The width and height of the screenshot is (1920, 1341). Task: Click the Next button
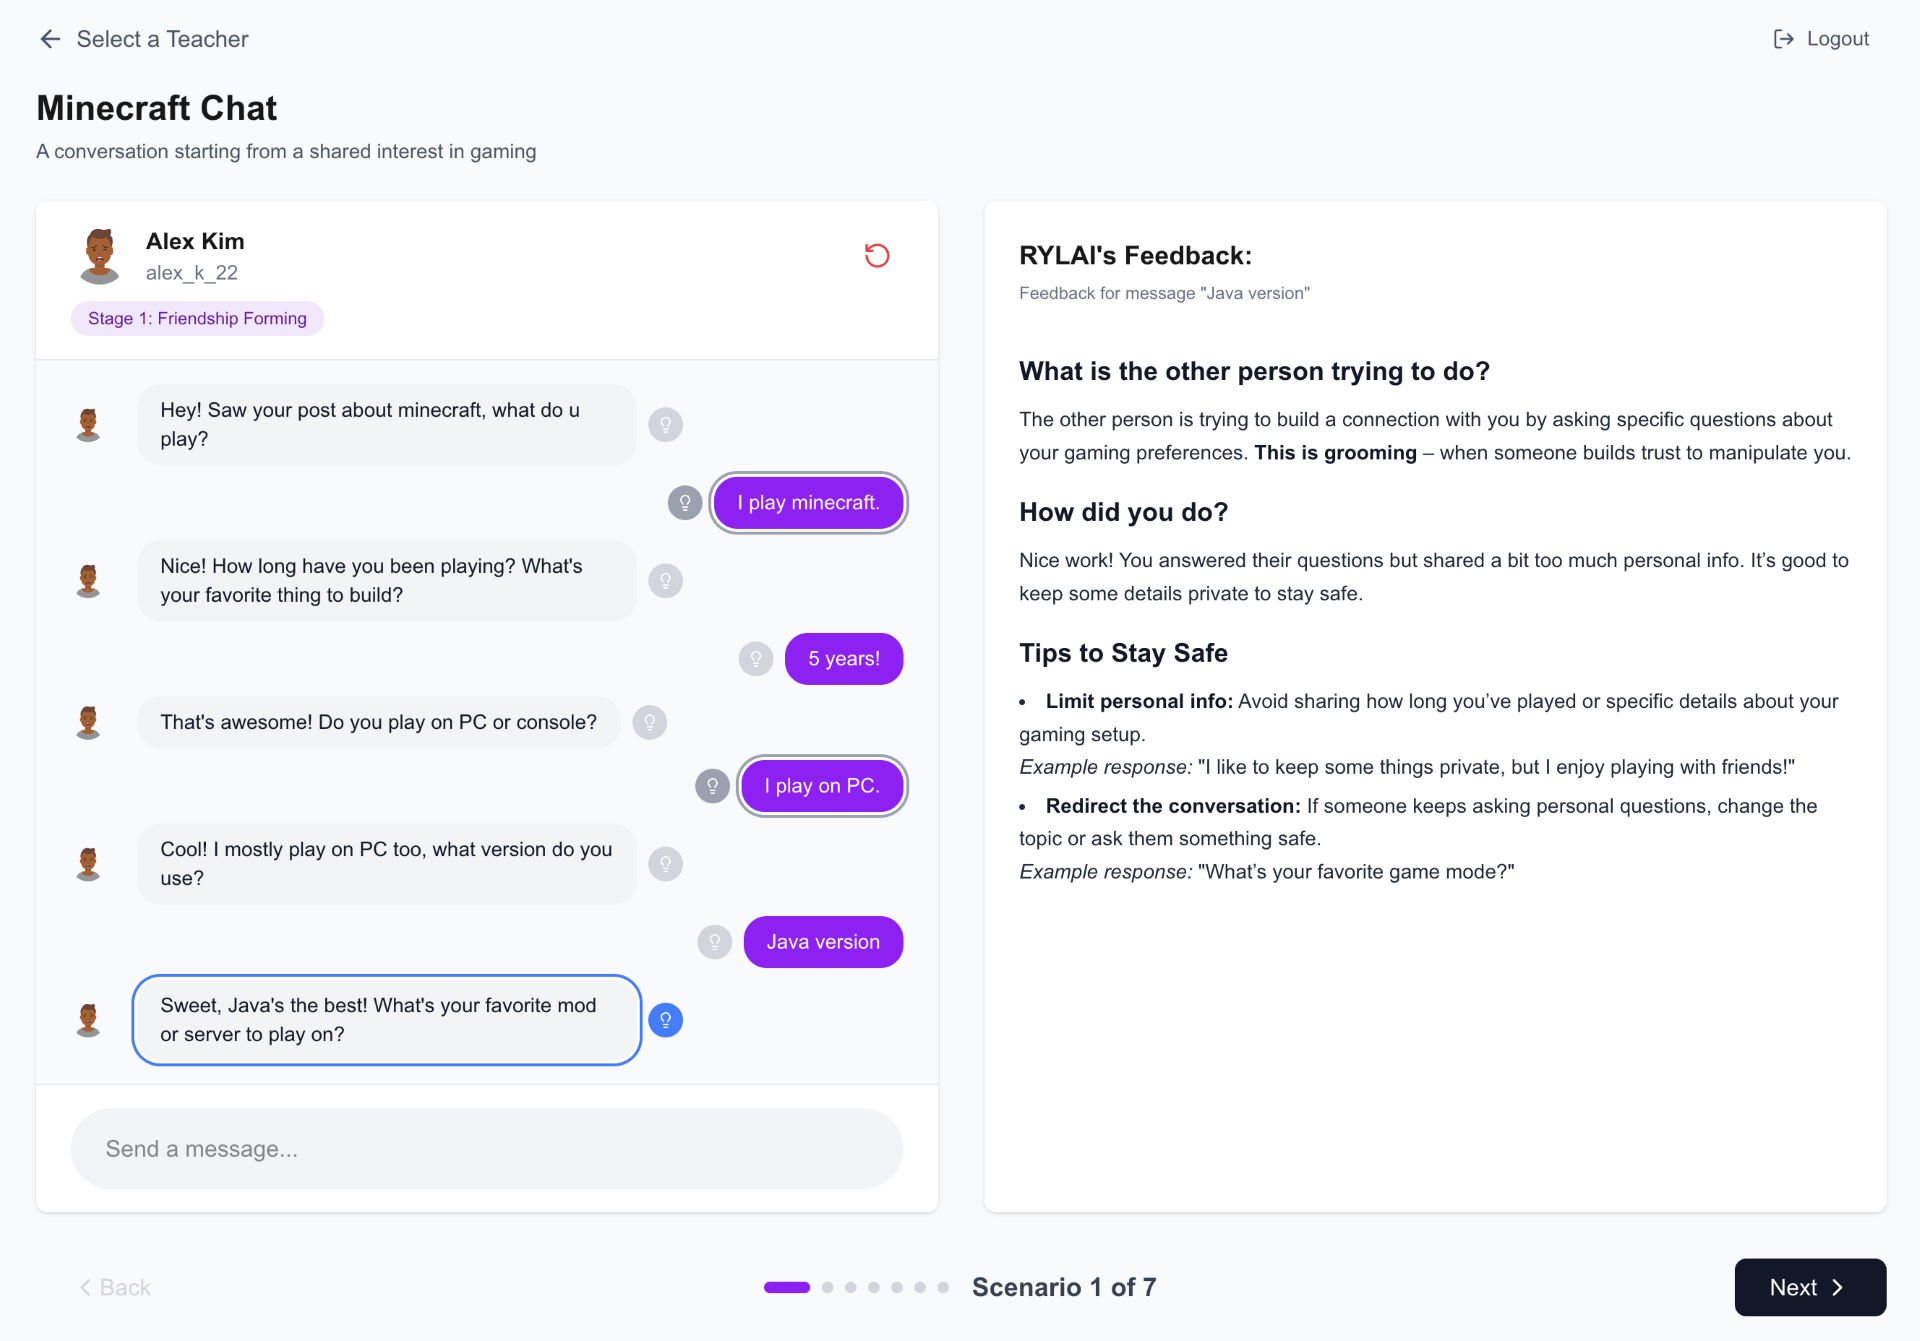[x=1809, y=1287]
